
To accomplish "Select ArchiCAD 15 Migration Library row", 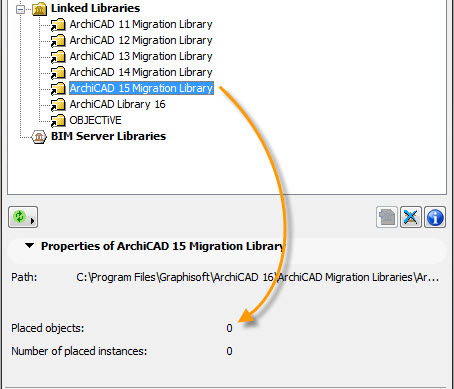I will pos(141,88).
